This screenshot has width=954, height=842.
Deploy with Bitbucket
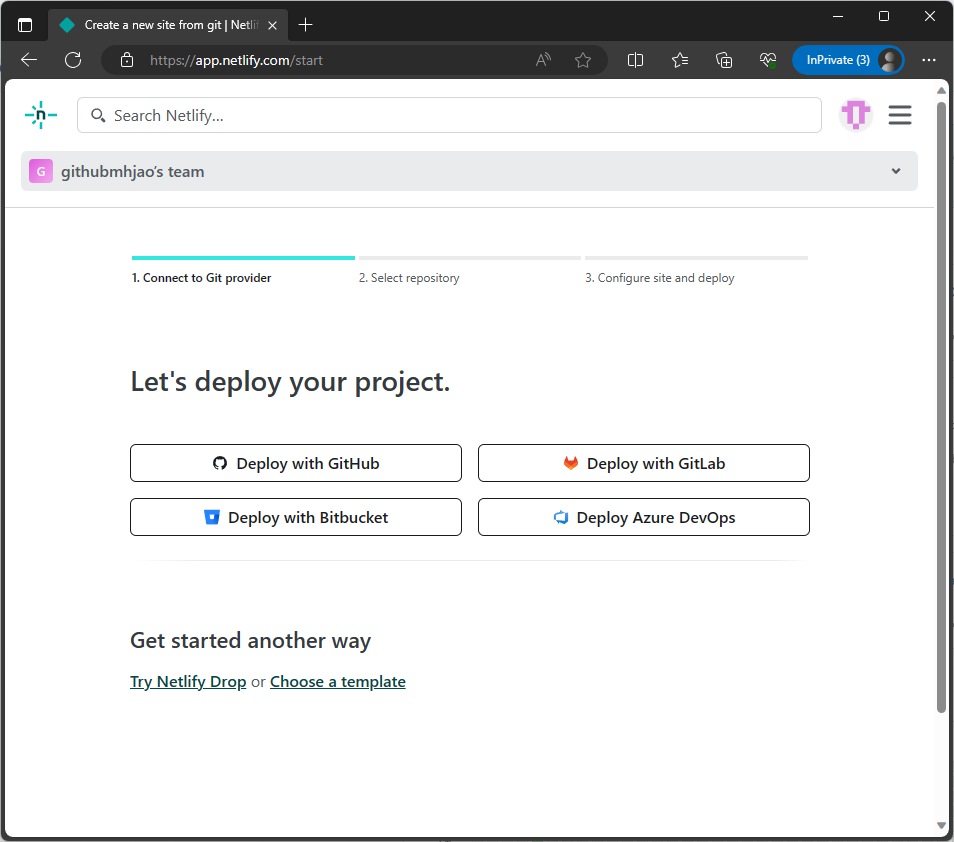click(296, 517)
